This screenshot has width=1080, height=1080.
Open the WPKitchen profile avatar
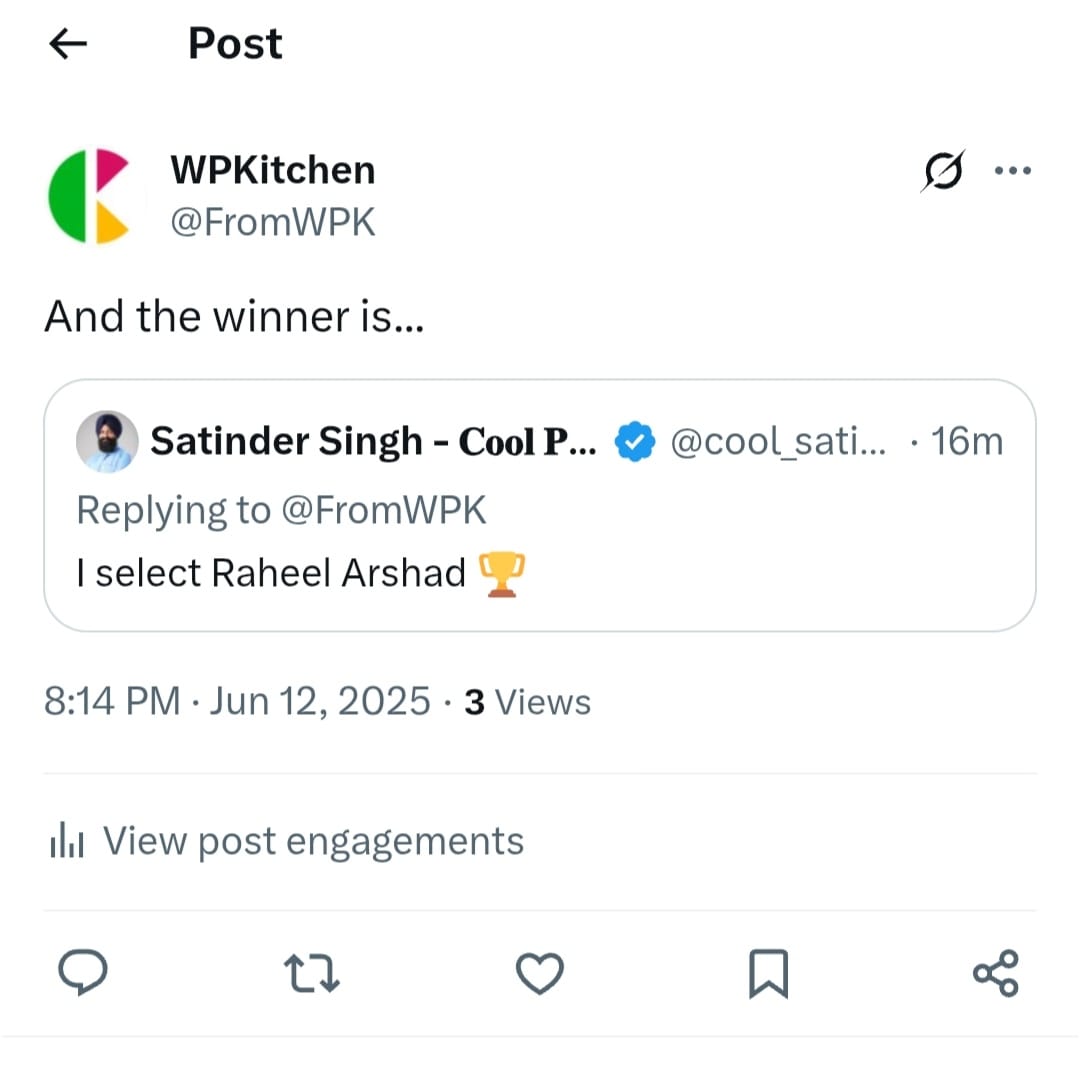coord(89,196)
